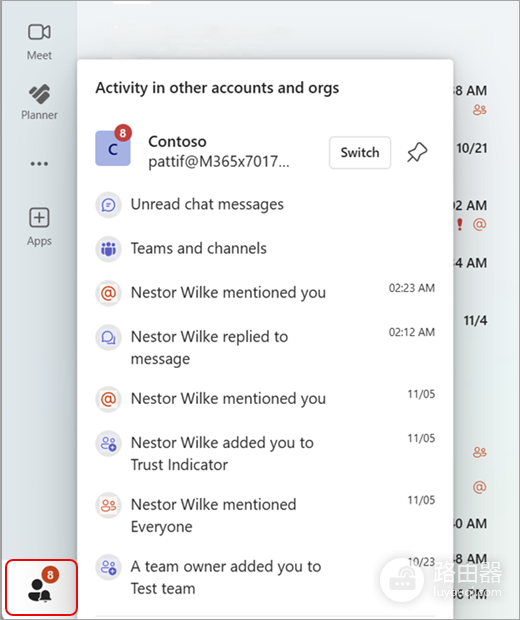520x620 pixels.
Task: Open Nestor Wilke mentioned Everyone notification
Action: 265,515
